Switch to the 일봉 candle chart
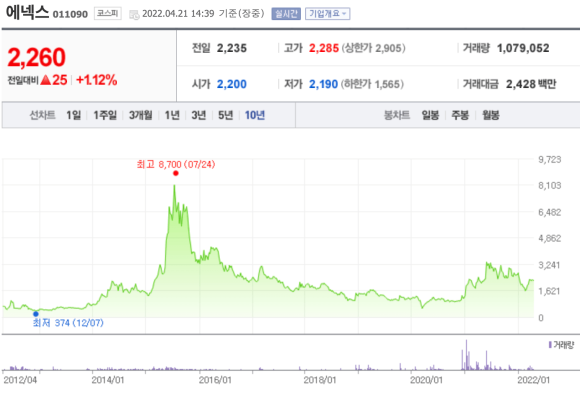 pos(430,115)
